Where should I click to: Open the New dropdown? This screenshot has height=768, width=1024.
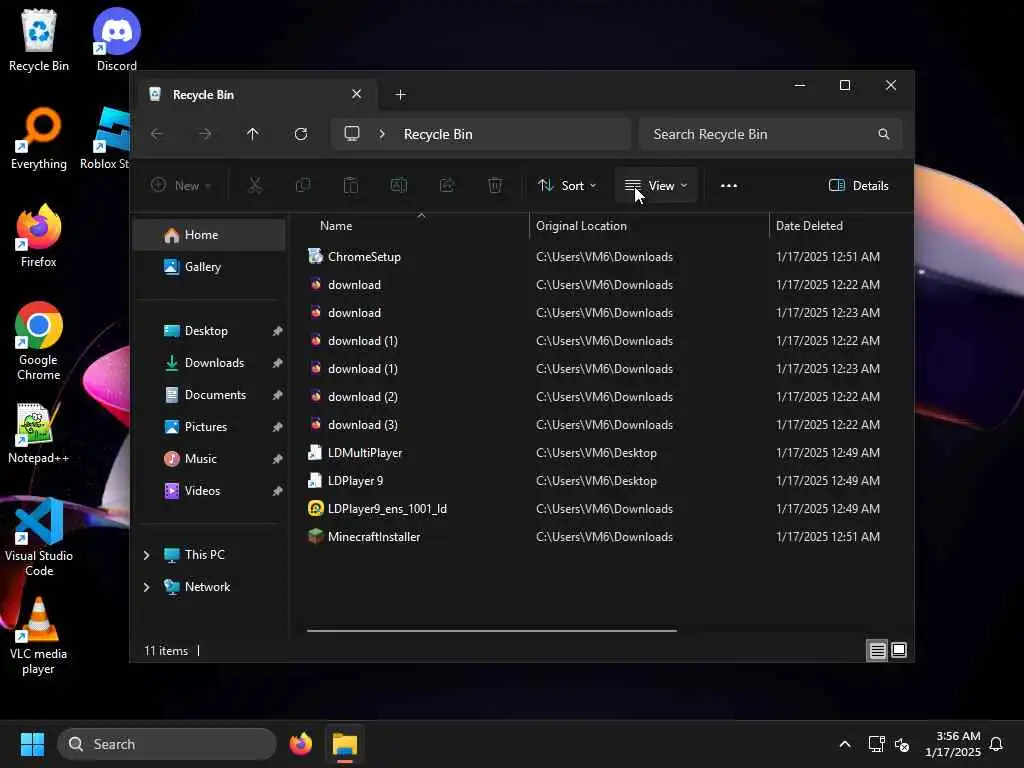(181, 185)
